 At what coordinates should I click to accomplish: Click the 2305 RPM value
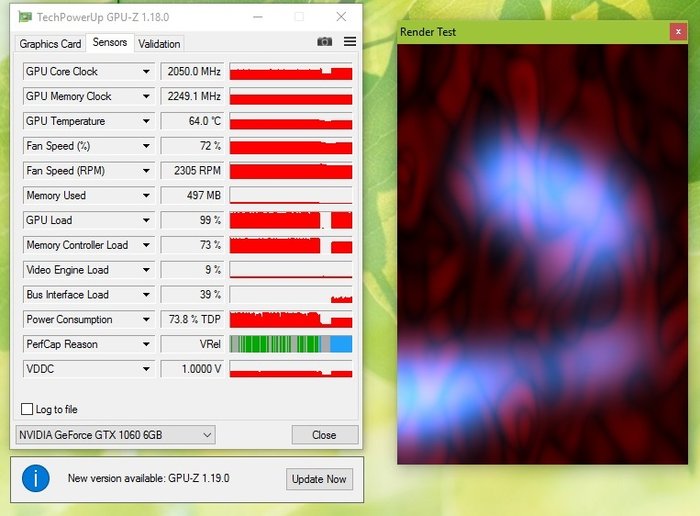pyautogui.click(x=192, y=171)
